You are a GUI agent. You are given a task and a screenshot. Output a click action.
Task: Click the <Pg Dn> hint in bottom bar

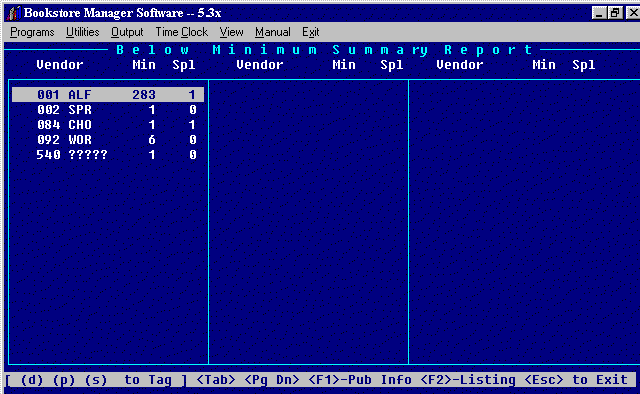tap(271, 380)
